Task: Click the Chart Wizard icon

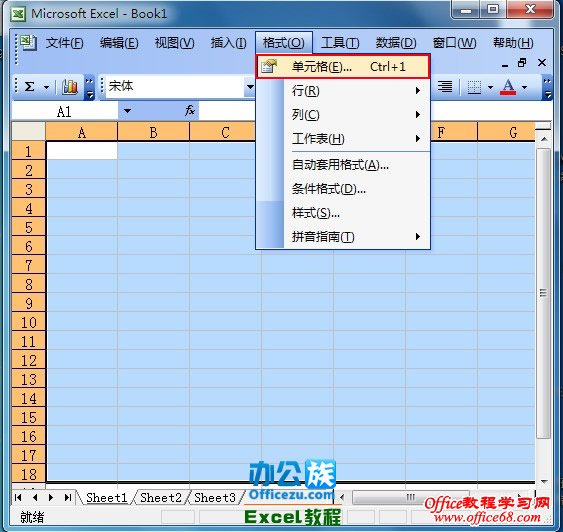Action: click(70, 87)
